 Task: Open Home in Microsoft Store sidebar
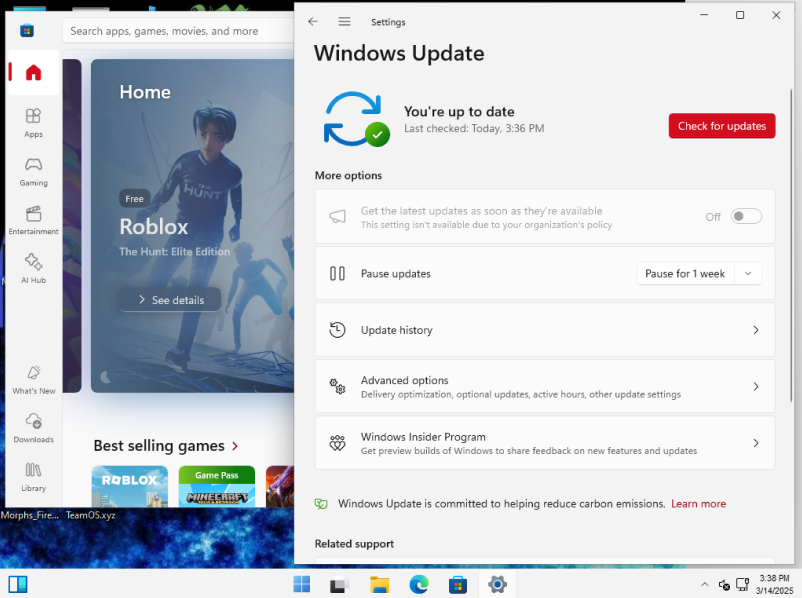33,72
